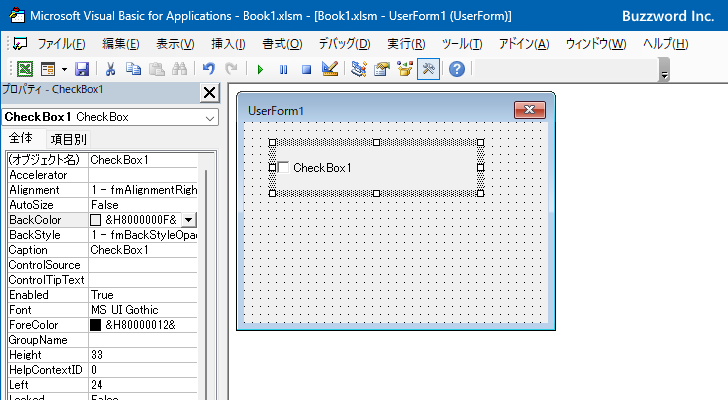This screenshot has height=400, width=728.
Task: Open the ツール(T) menu
Action: click(x=462, y=44)
